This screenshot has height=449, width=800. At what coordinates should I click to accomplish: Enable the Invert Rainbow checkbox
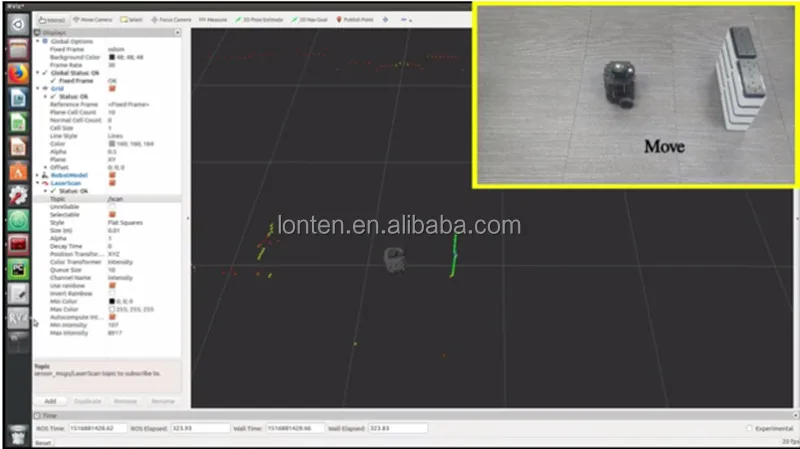point(112,293)
